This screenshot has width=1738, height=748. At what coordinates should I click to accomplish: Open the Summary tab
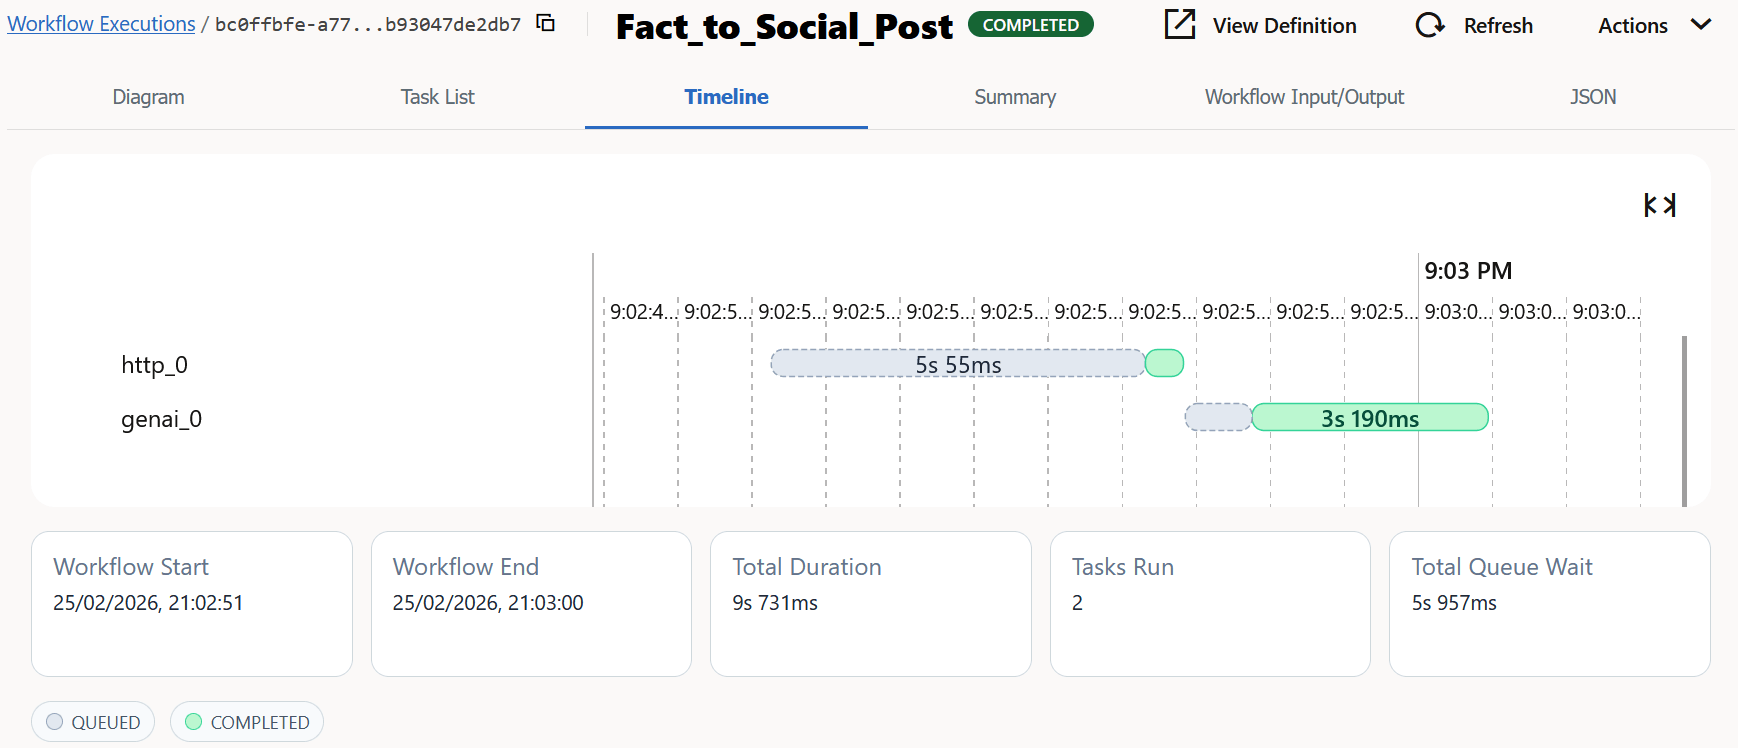[x=1015, y=97]
